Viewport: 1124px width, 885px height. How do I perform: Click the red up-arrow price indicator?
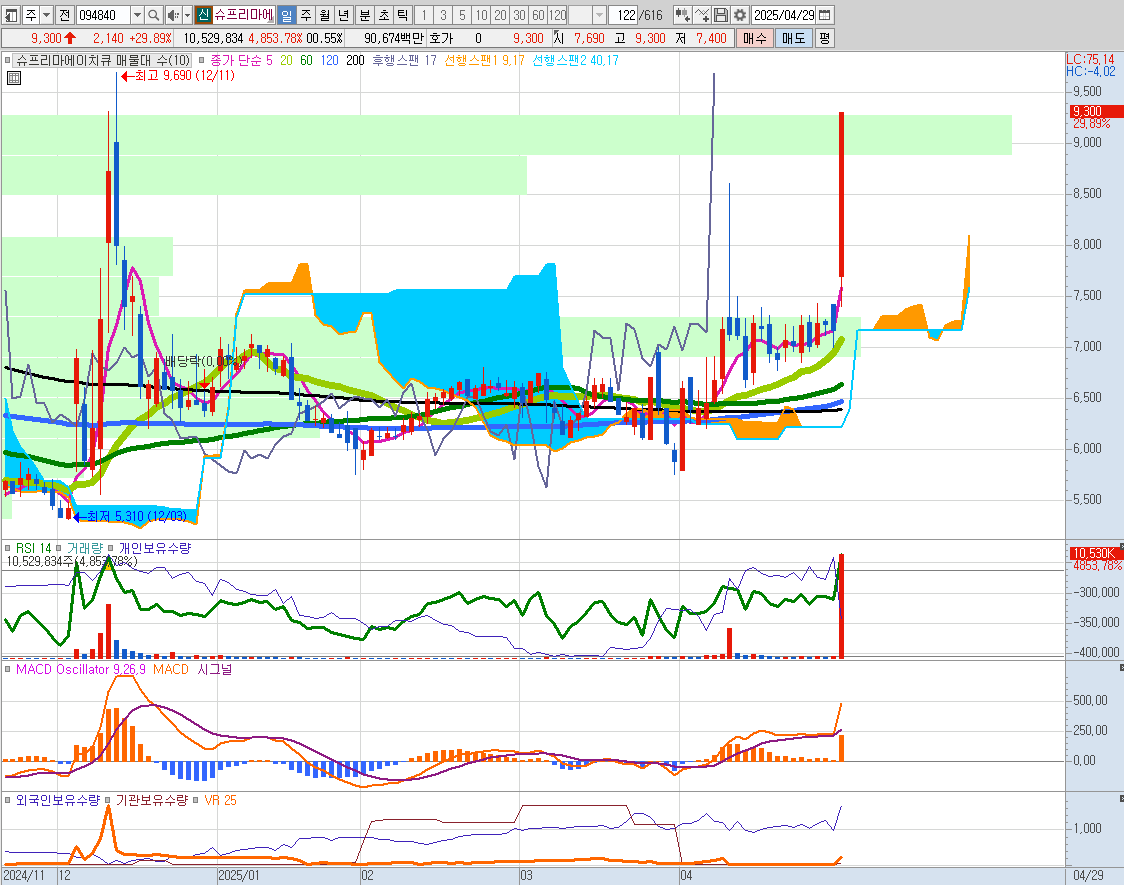pos(70,38)
